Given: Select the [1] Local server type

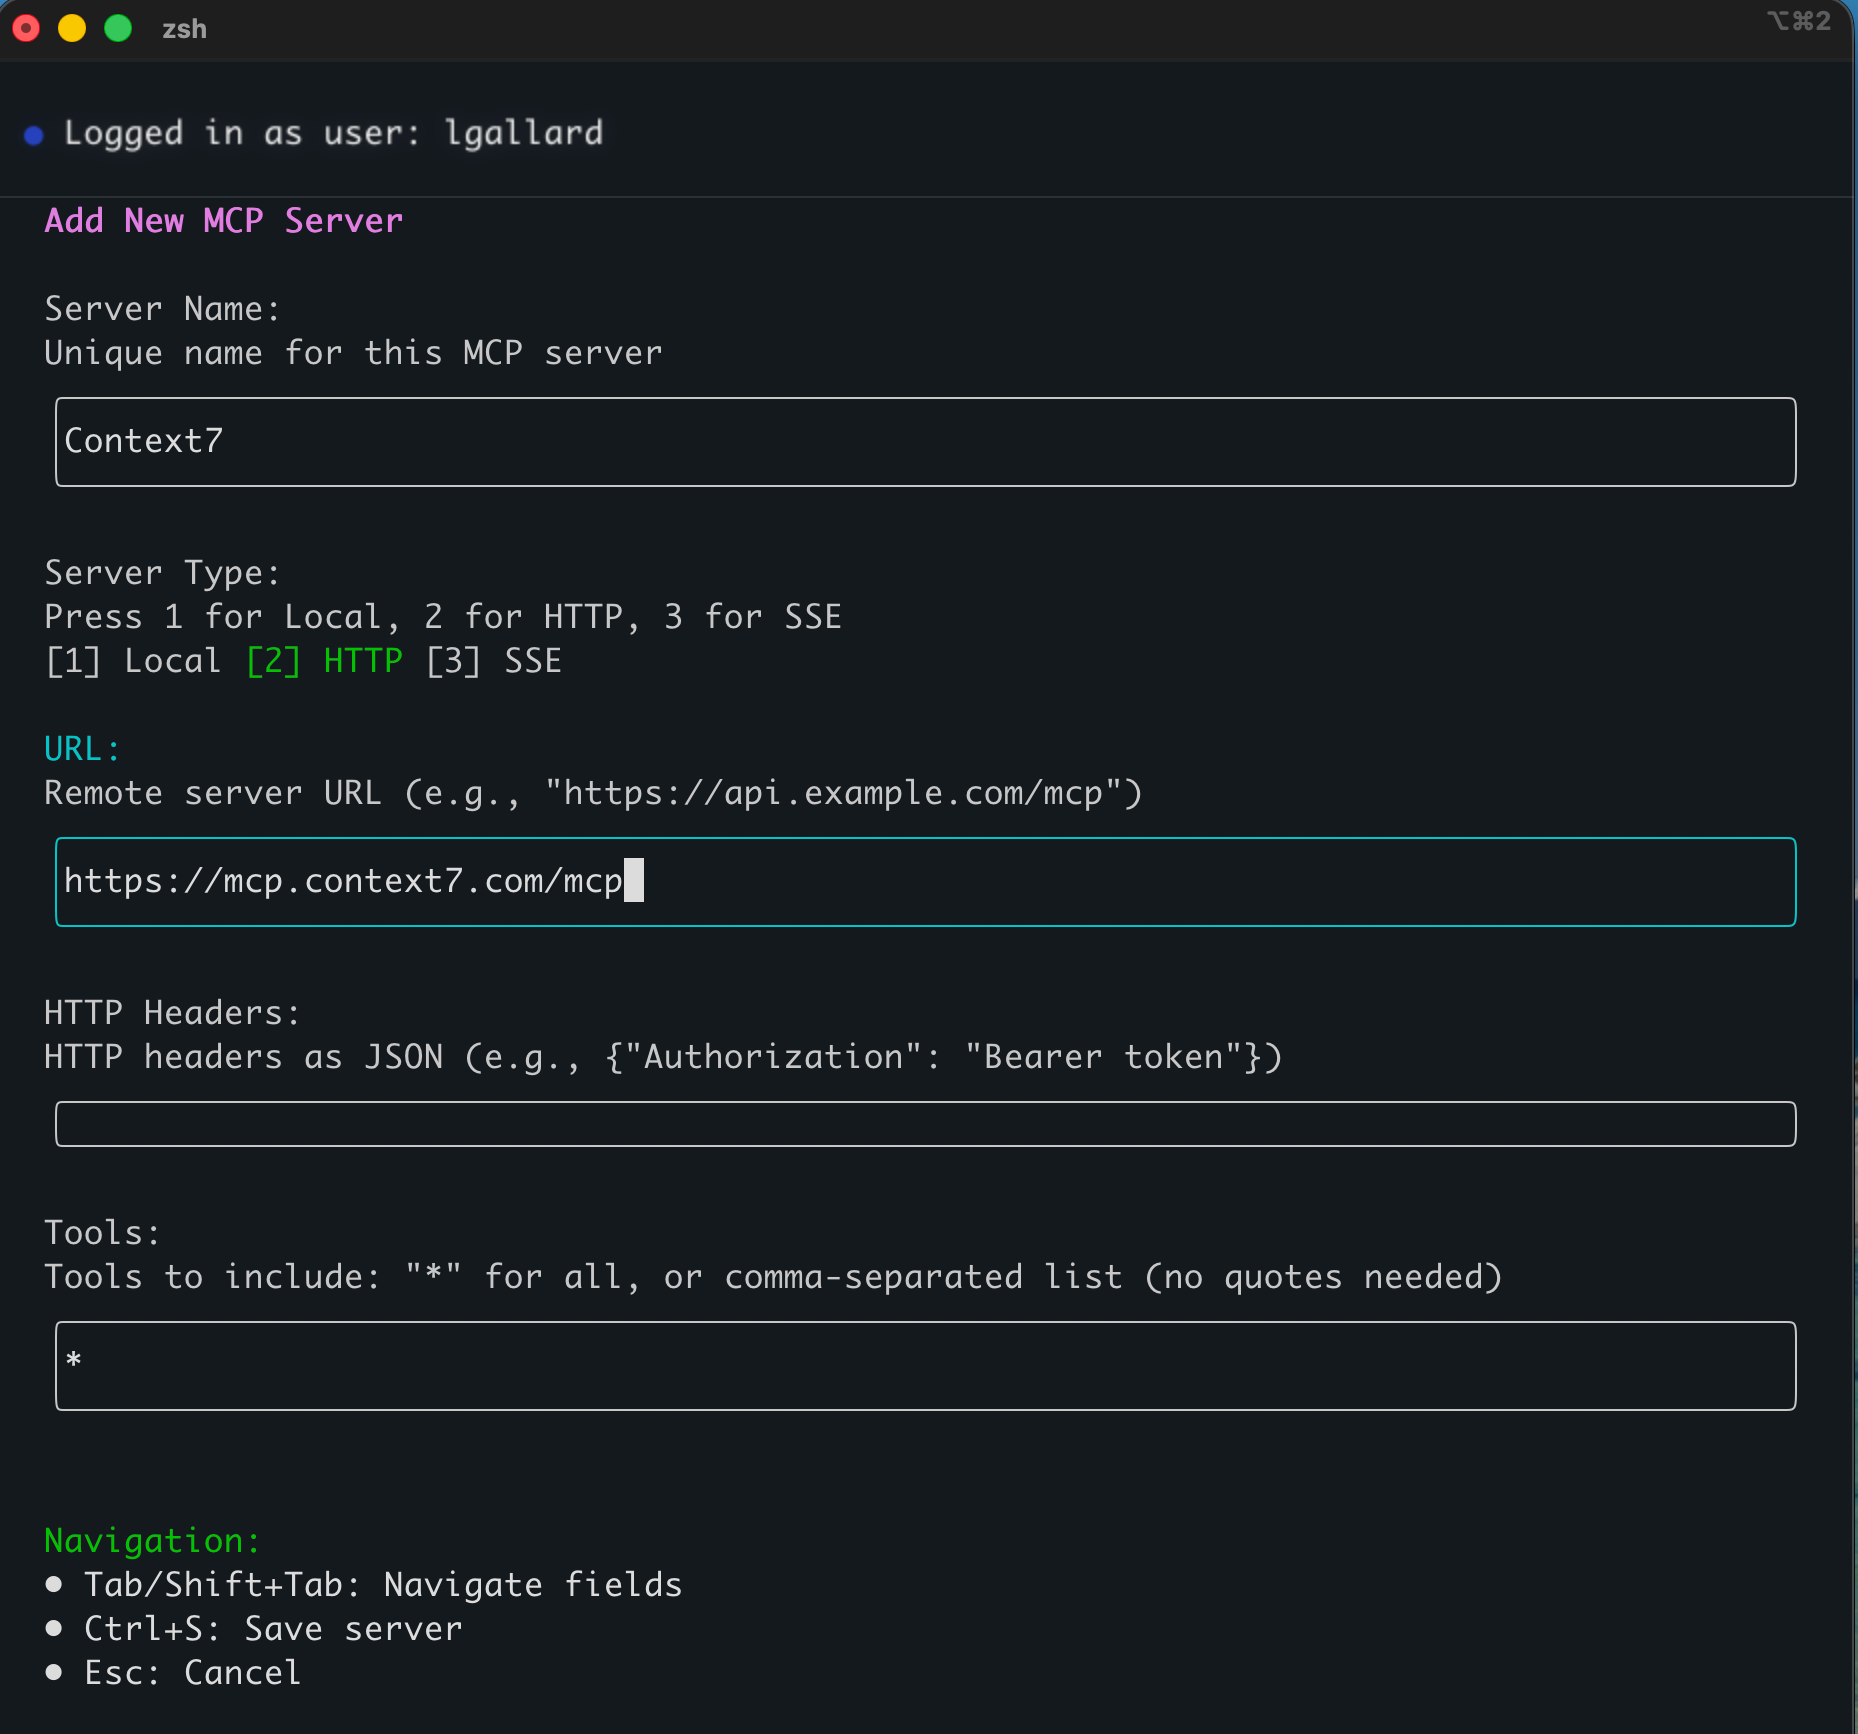Looking at the screenshot, I should point(133,661).
